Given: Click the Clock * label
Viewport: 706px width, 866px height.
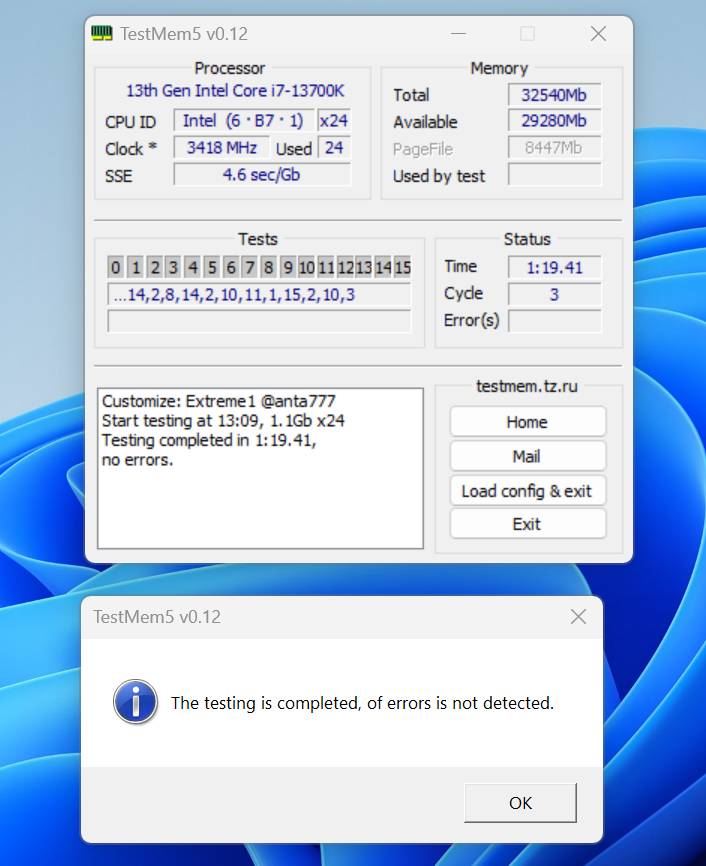Looking at the screenshot, I should [131, 149].
